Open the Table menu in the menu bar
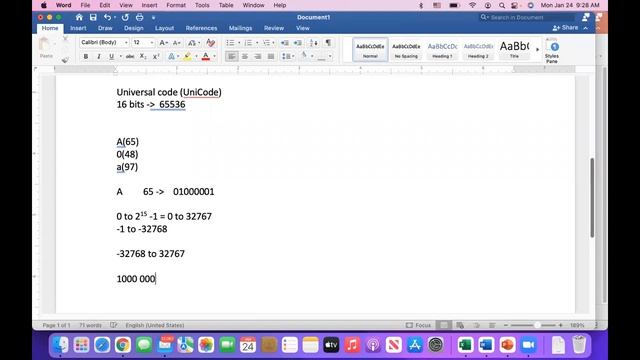 (x=226, y=5)
